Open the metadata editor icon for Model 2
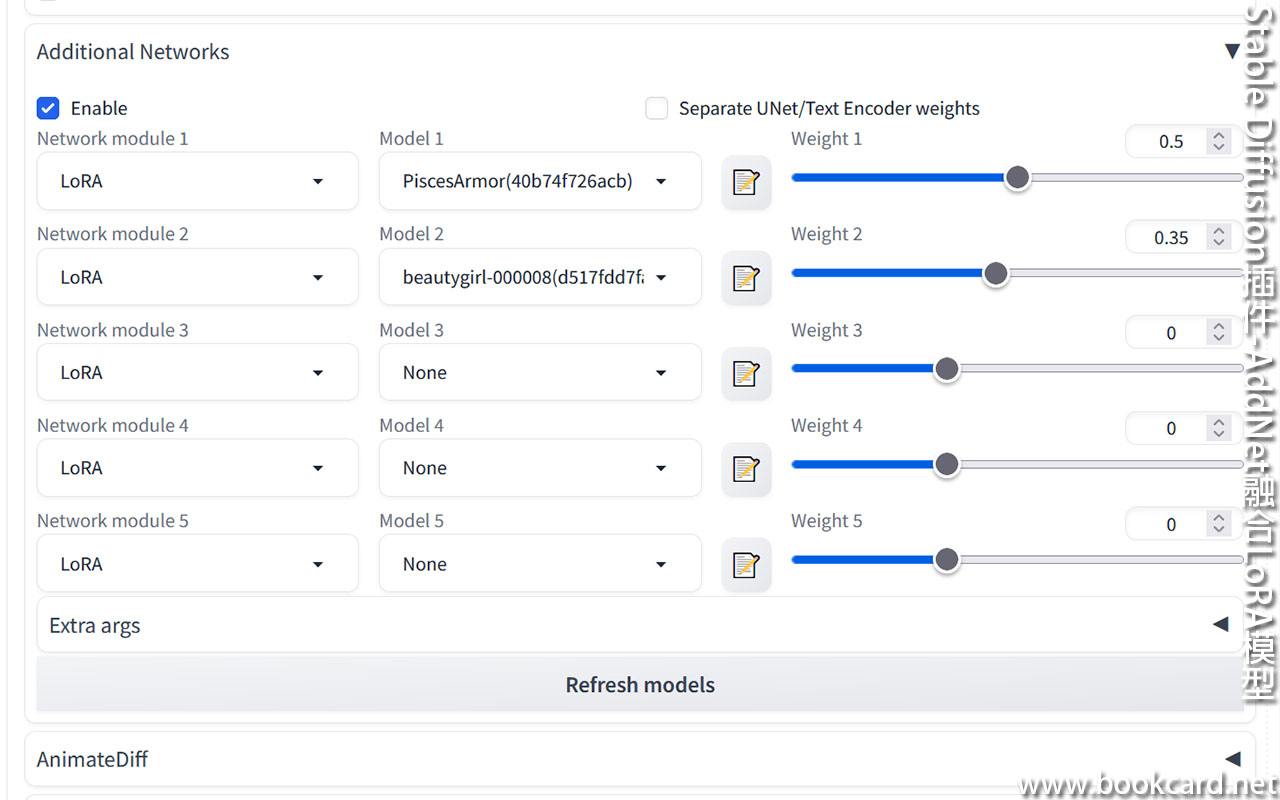 (x=746, y=278)
